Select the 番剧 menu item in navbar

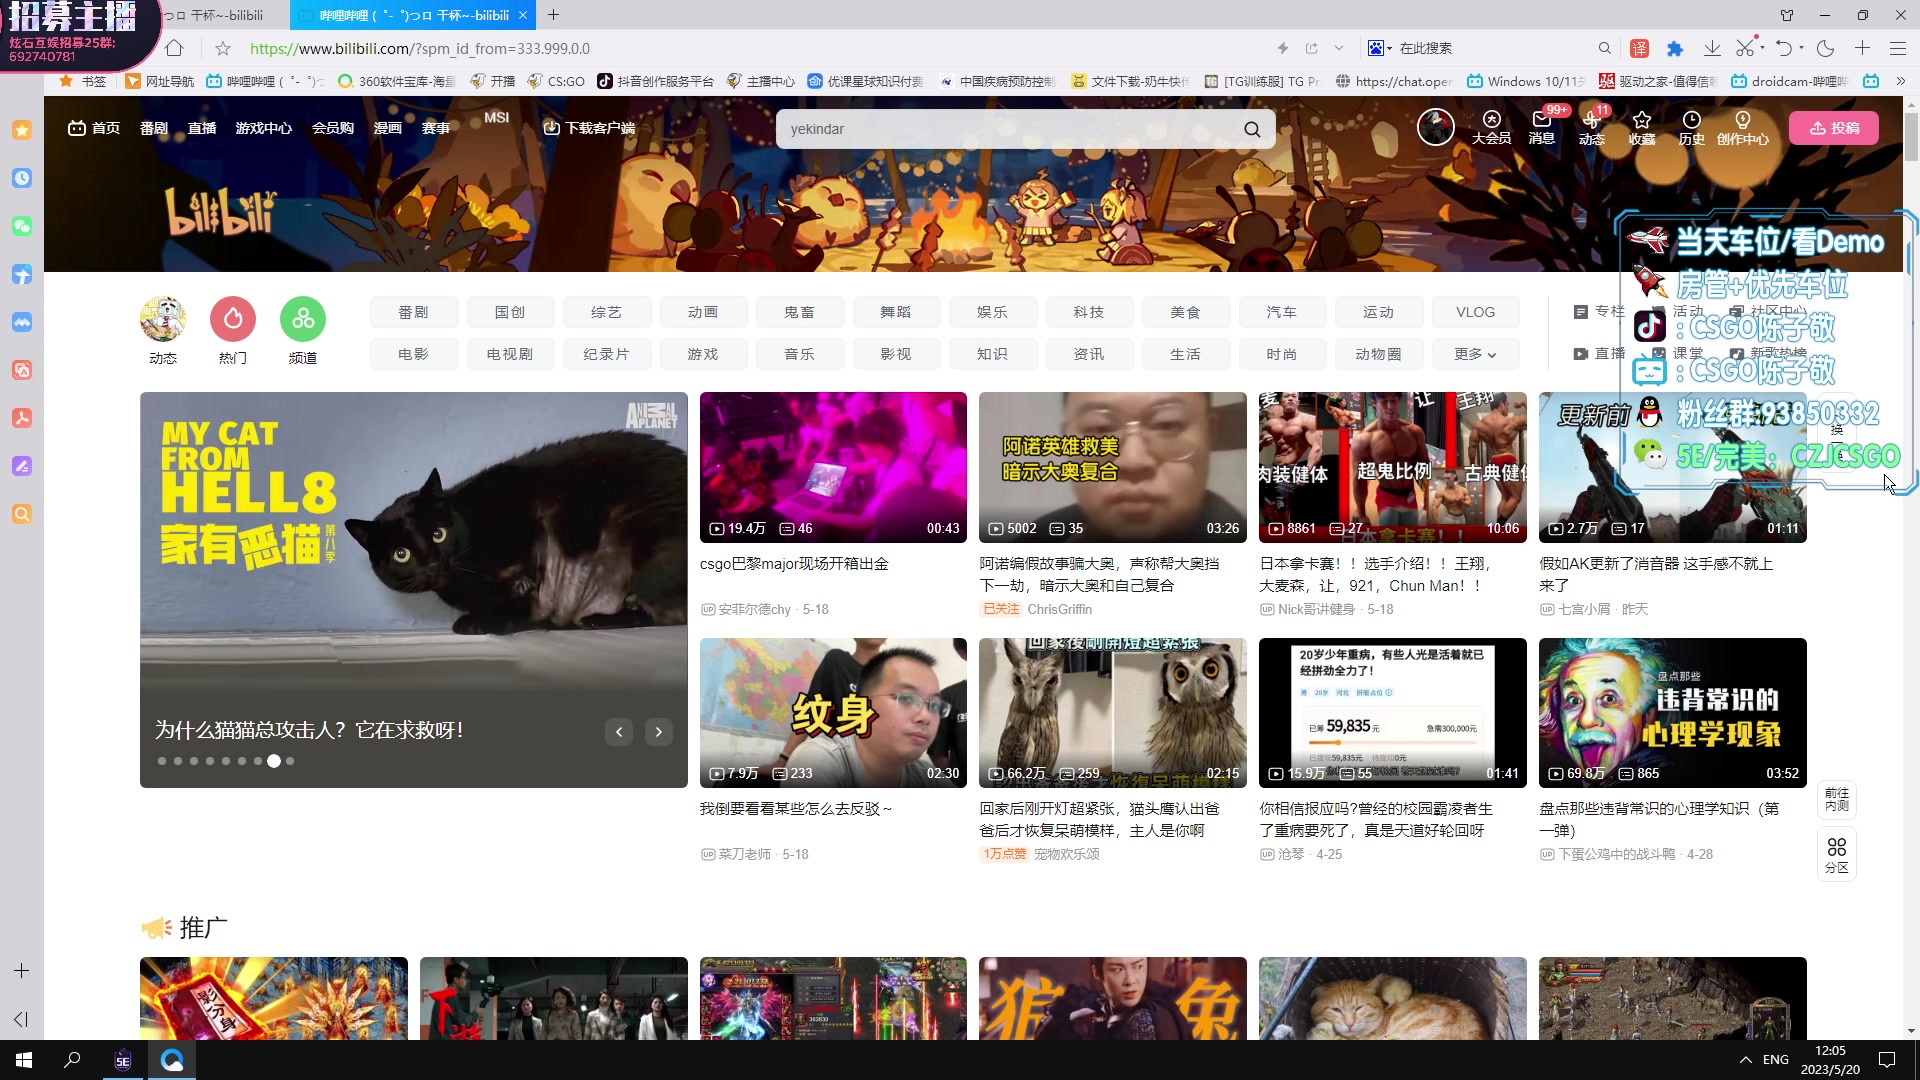(x=154, y=128)
